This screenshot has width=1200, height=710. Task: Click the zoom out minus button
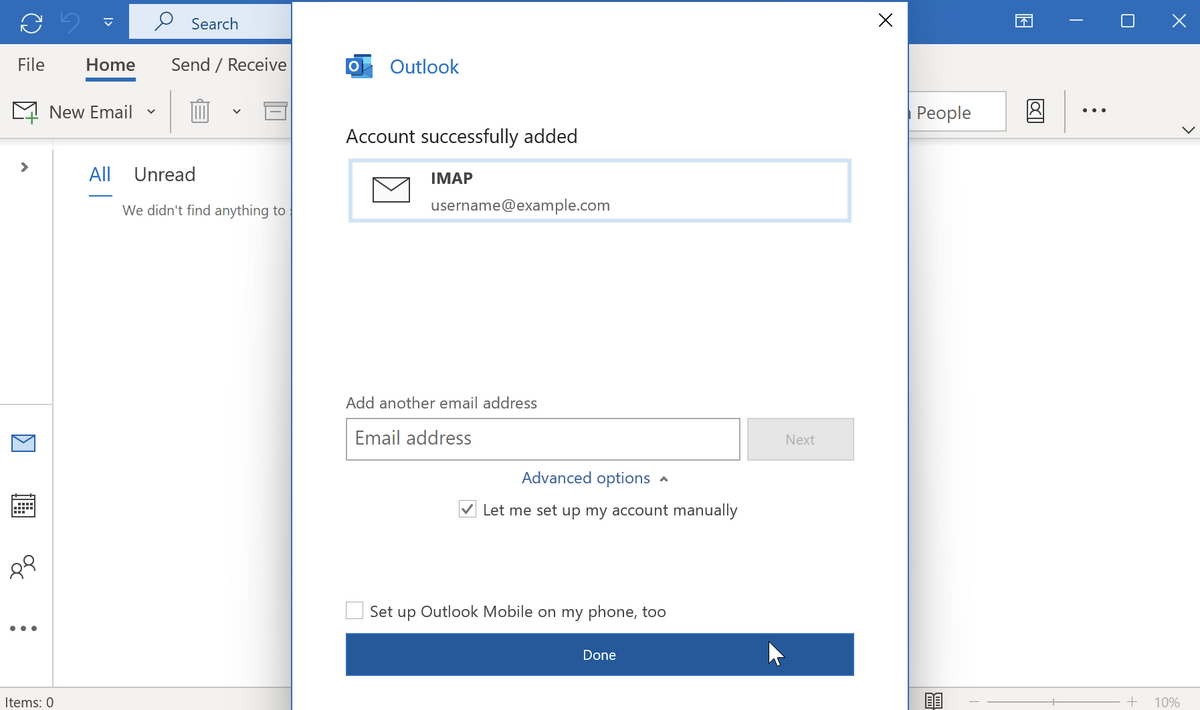click(x=975, y=702)
